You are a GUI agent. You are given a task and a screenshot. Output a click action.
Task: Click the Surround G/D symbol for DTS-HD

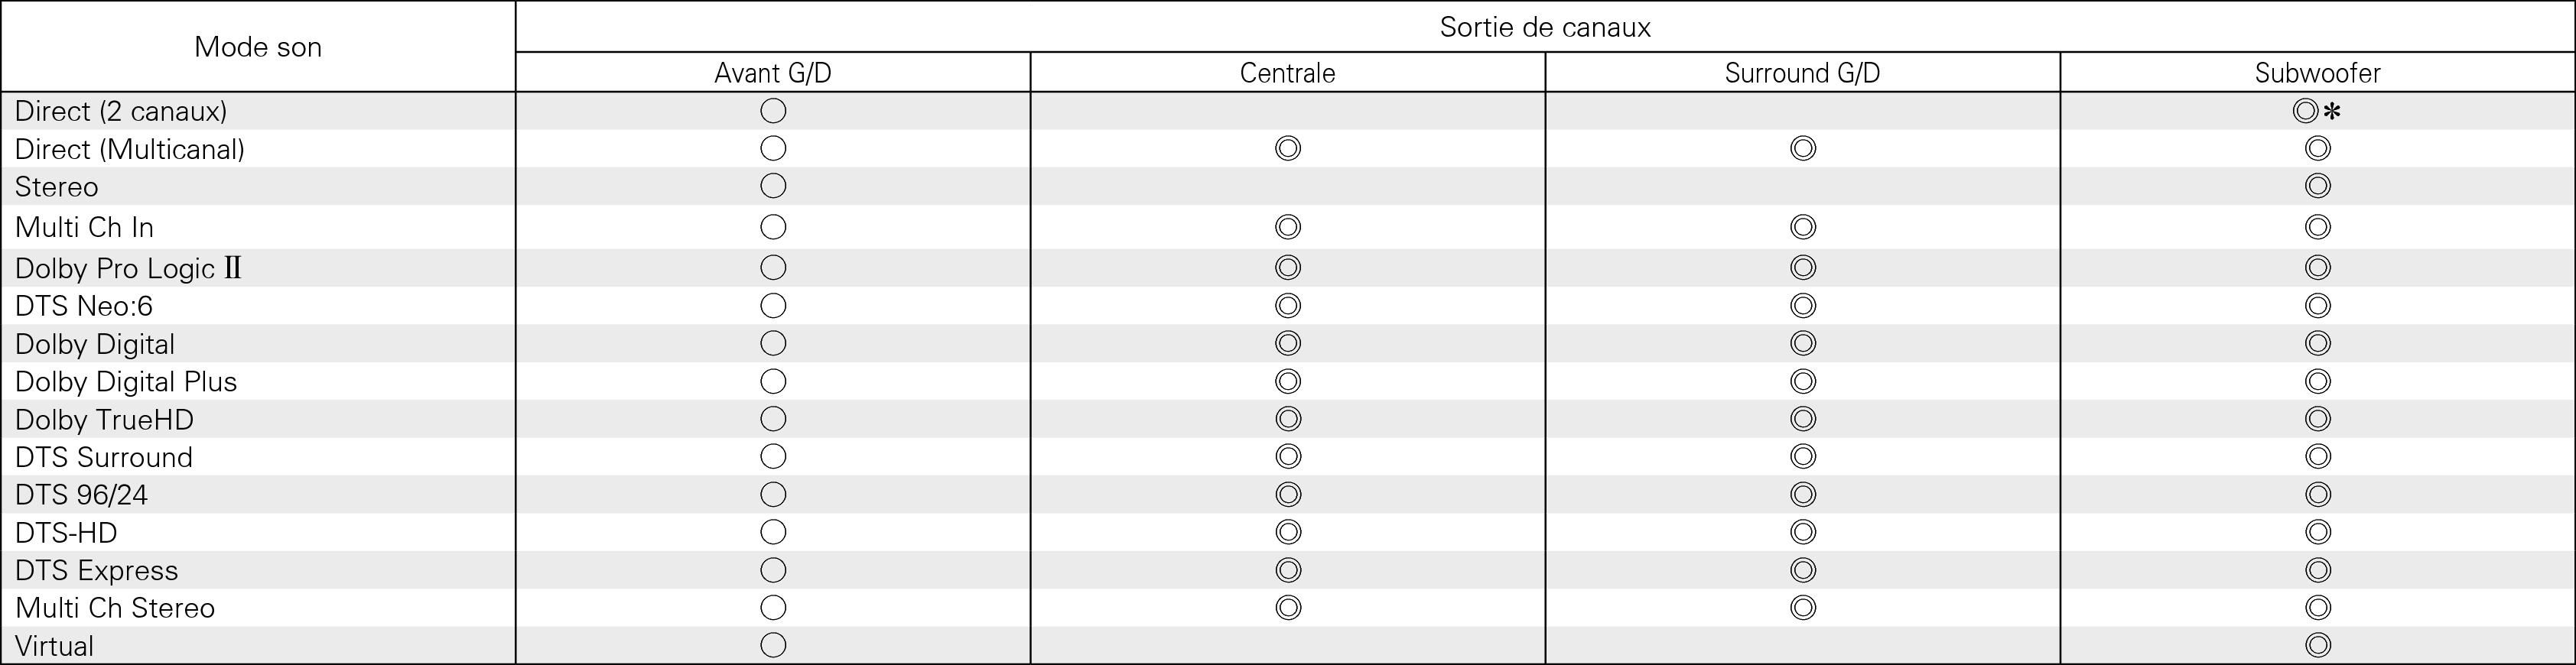tap(1803, 532)
